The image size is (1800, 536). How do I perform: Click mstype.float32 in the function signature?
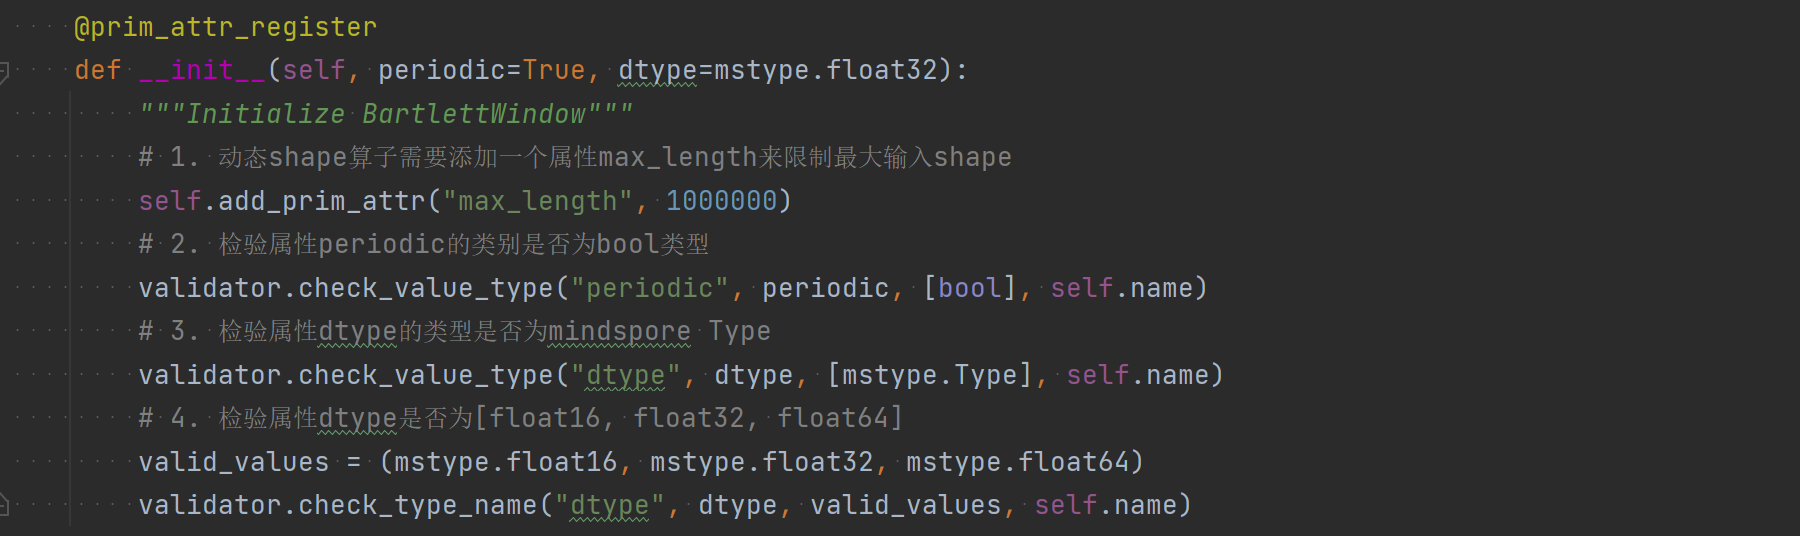pos(825,70)
